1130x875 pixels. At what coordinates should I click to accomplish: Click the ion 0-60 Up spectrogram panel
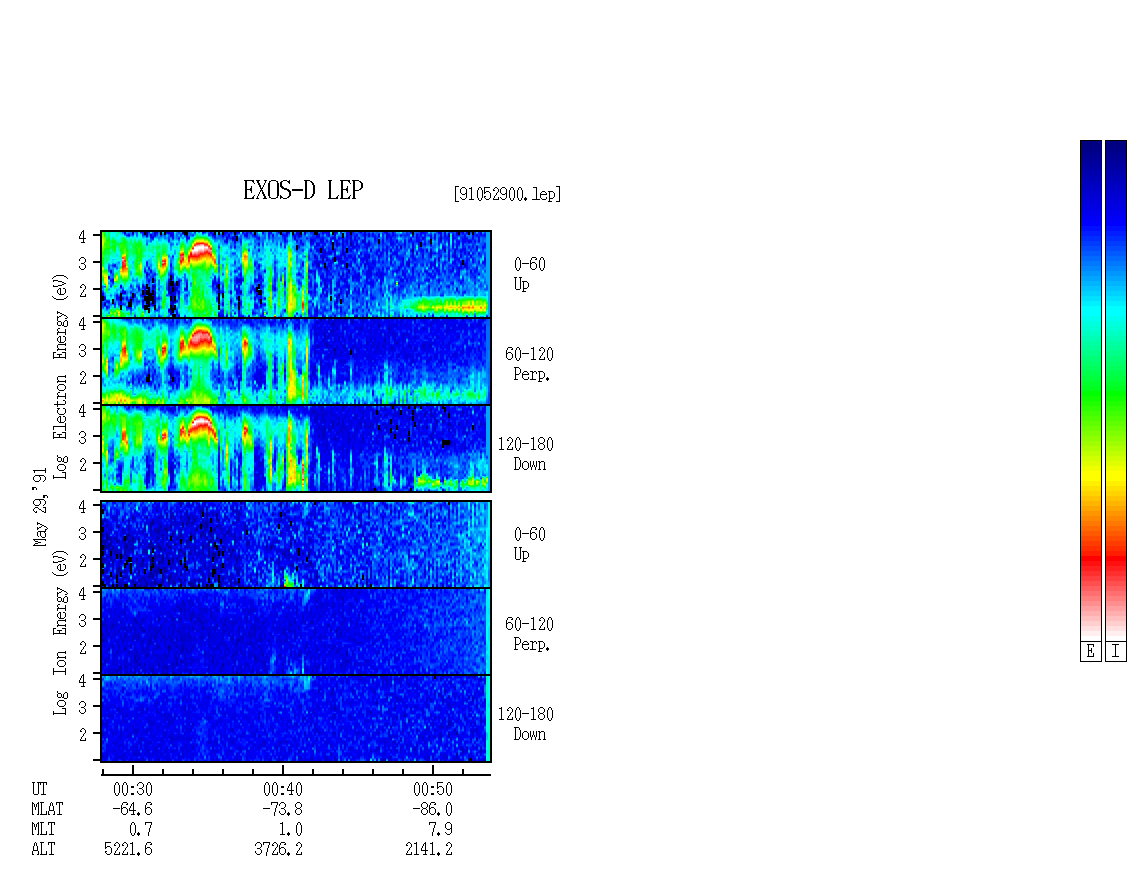click(296, 544)
